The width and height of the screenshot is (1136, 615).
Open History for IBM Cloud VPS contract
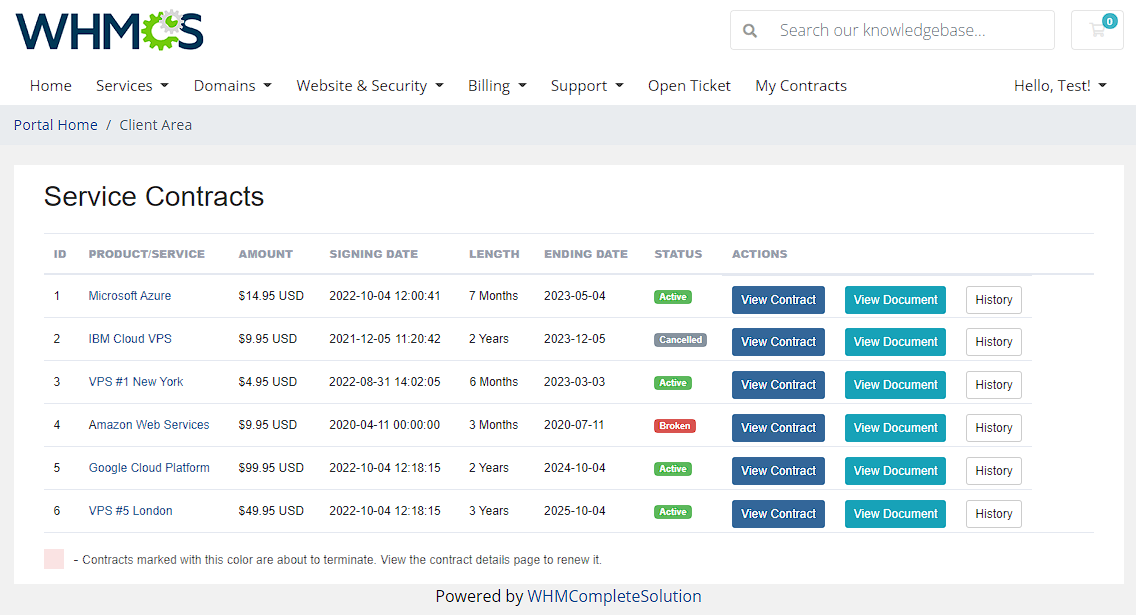(994, 342)
